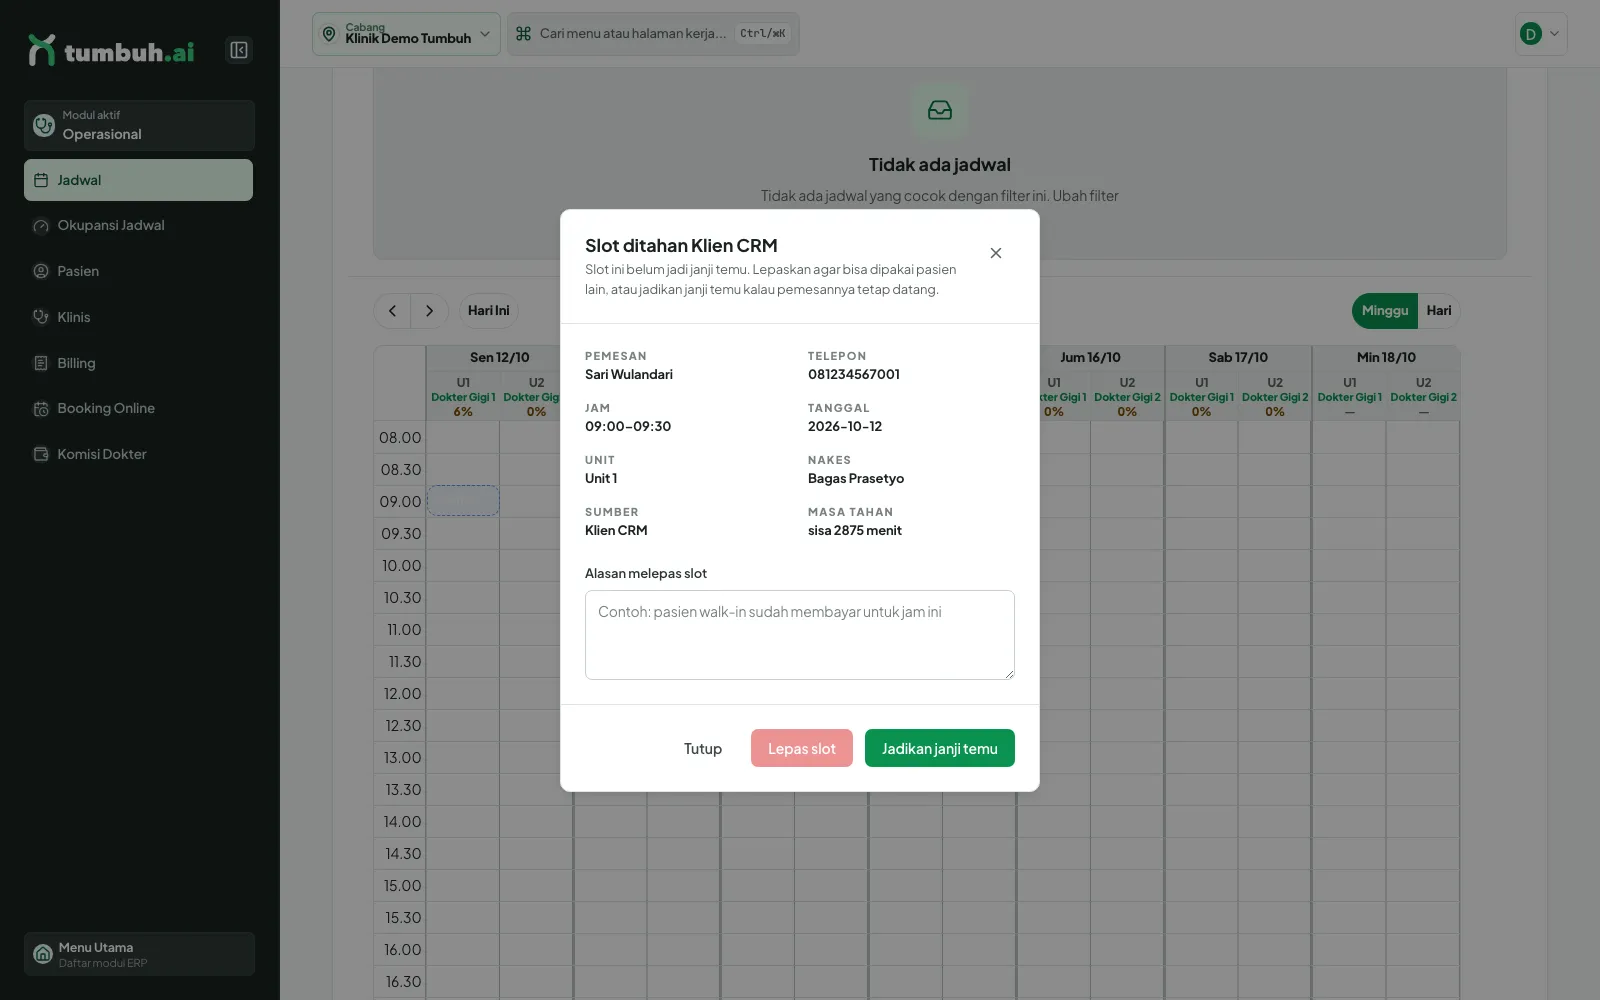Close the Slot ditahan Klien CRM dialog

(x=995, y=253)
